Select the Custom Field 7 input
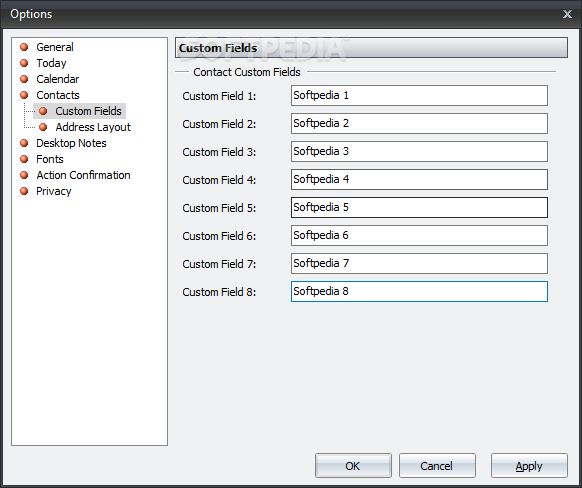This screenshot has height=488, width=582. pyautogui.click(x=419, y=263)
